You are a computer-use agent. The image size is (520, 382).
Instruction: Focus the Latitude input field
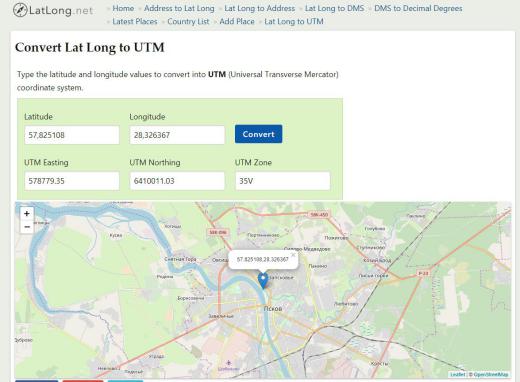[x=72, y=135]
